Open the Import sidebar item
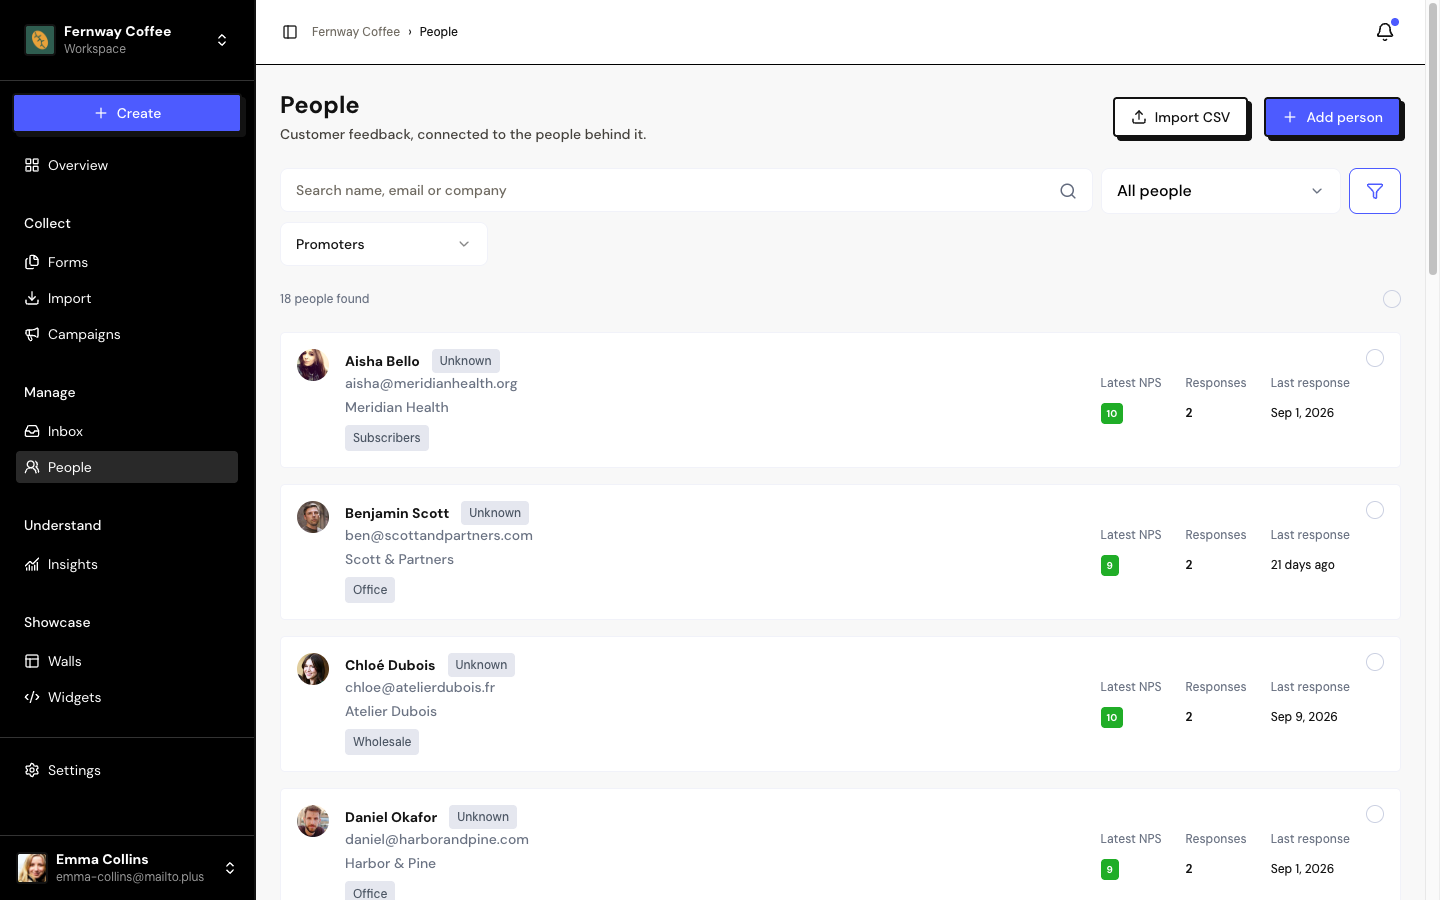The height and width of the screenshot is (900, 1440). (x=127, y=298)
